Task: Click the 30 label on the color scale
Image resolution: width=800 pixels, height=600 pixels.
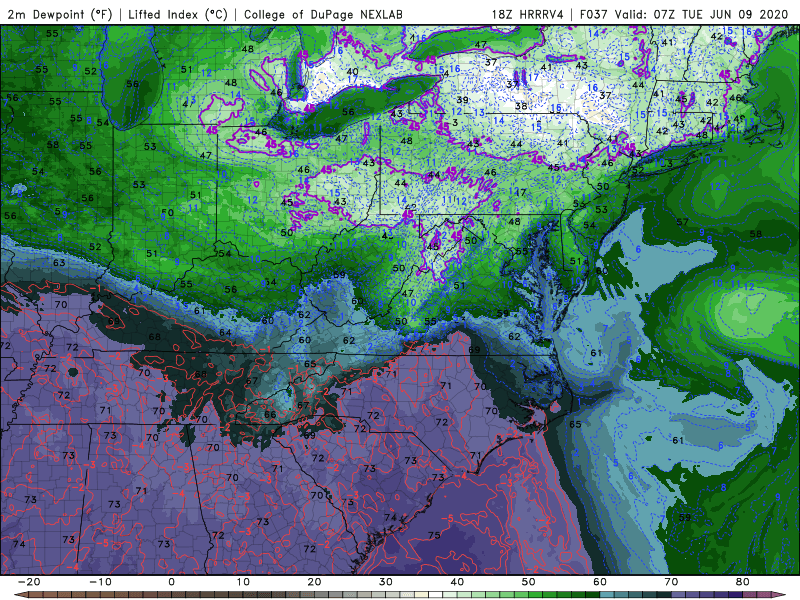Action: [386, 582]
